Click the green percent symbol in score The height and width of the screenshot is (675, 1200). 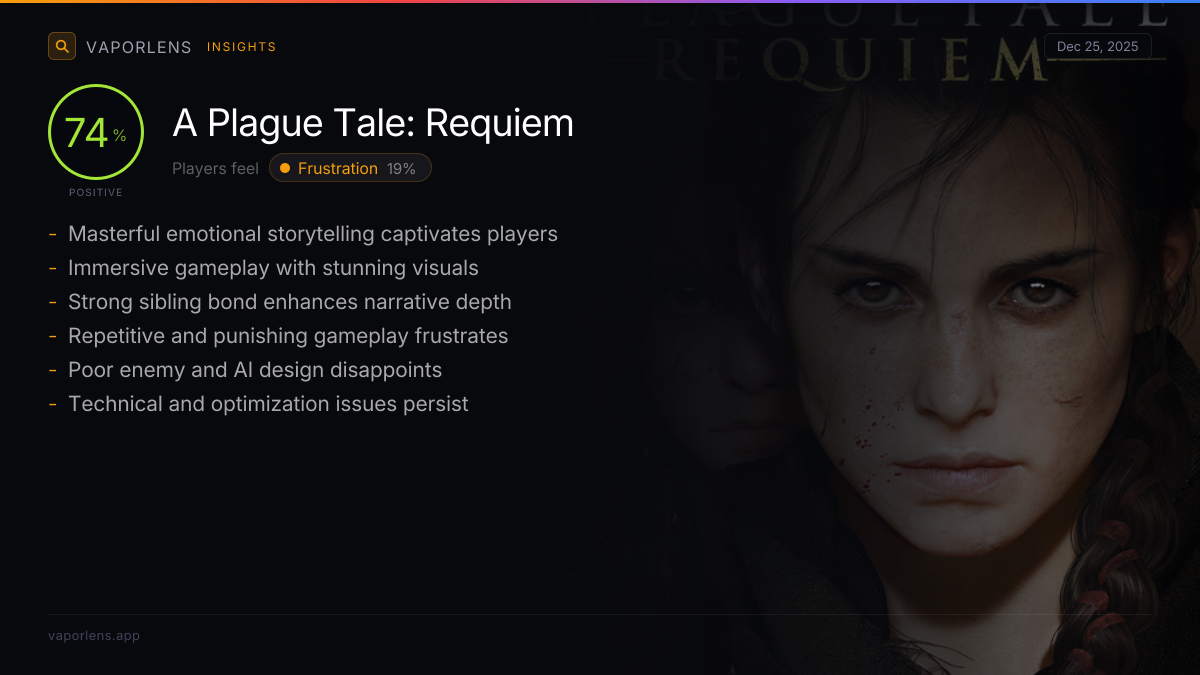point(120,136)
